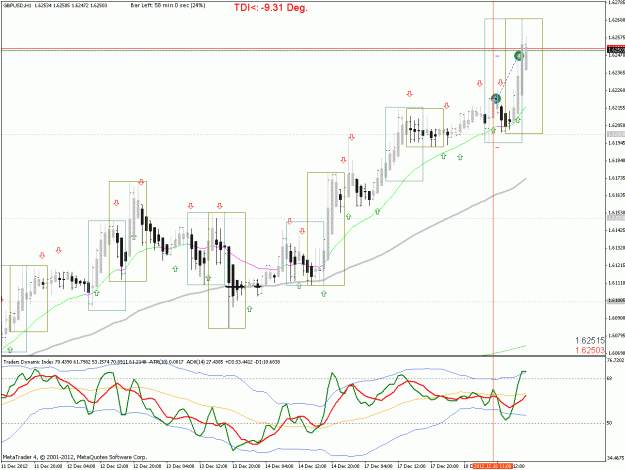Click the 1.61215 price scale label
625x470 pixels.
click(616, 265)
